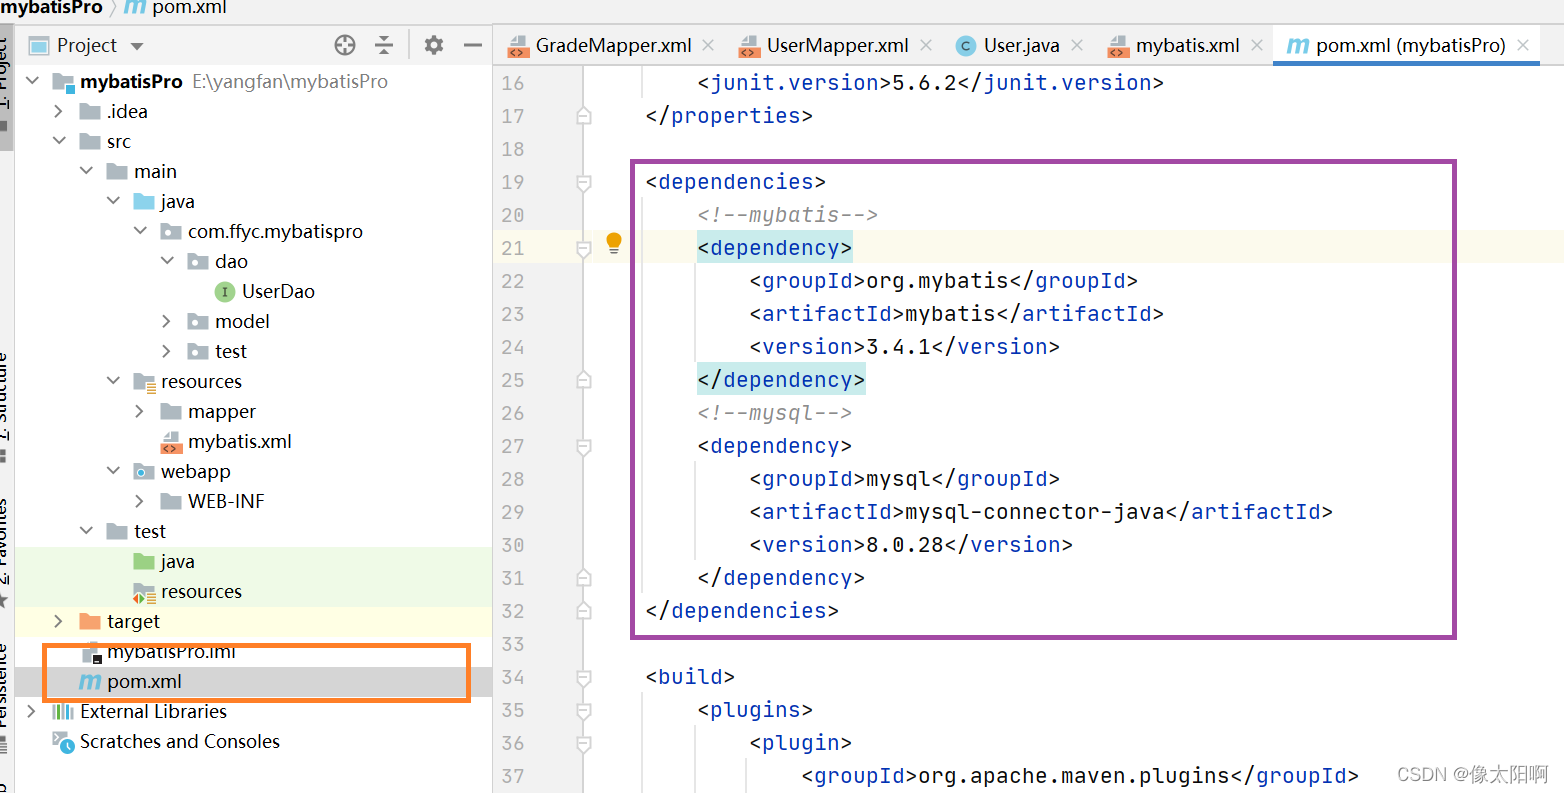Collapse the src folder
Image resolution: width=1564 pixels, height=793 pixels.
[59, 141]
